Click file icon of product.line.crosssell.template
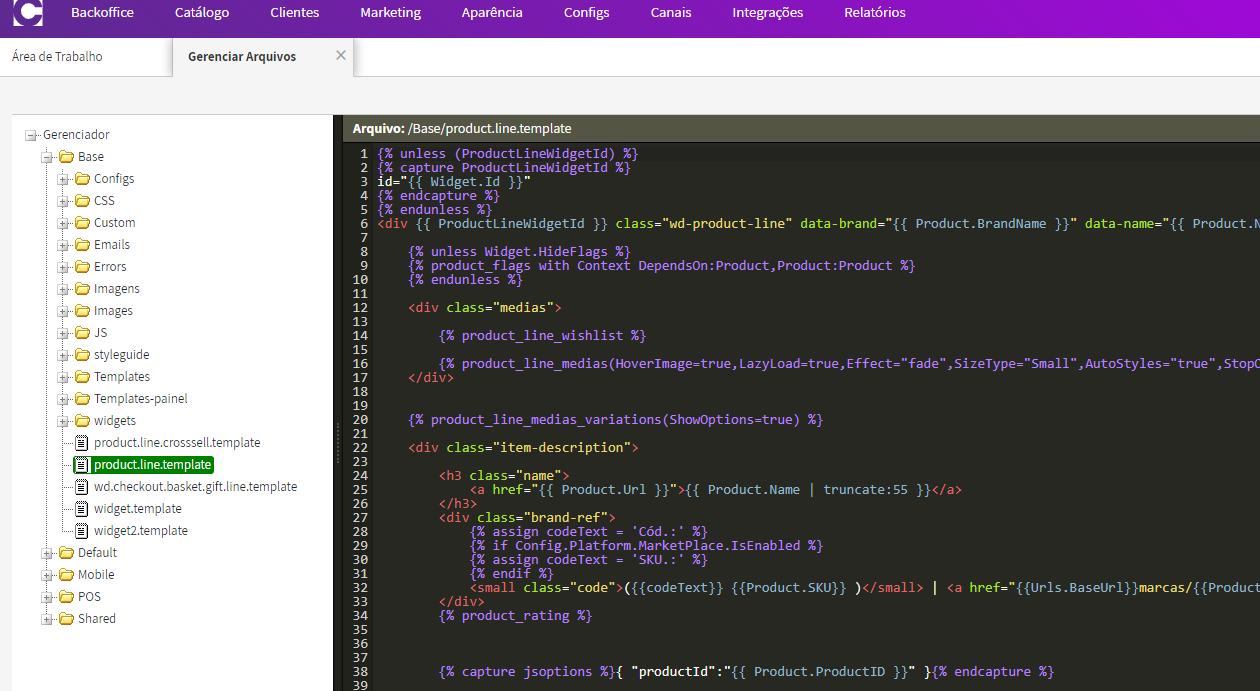The height and width of the screenshot is (691, 1260). click(x=82, y=443)
